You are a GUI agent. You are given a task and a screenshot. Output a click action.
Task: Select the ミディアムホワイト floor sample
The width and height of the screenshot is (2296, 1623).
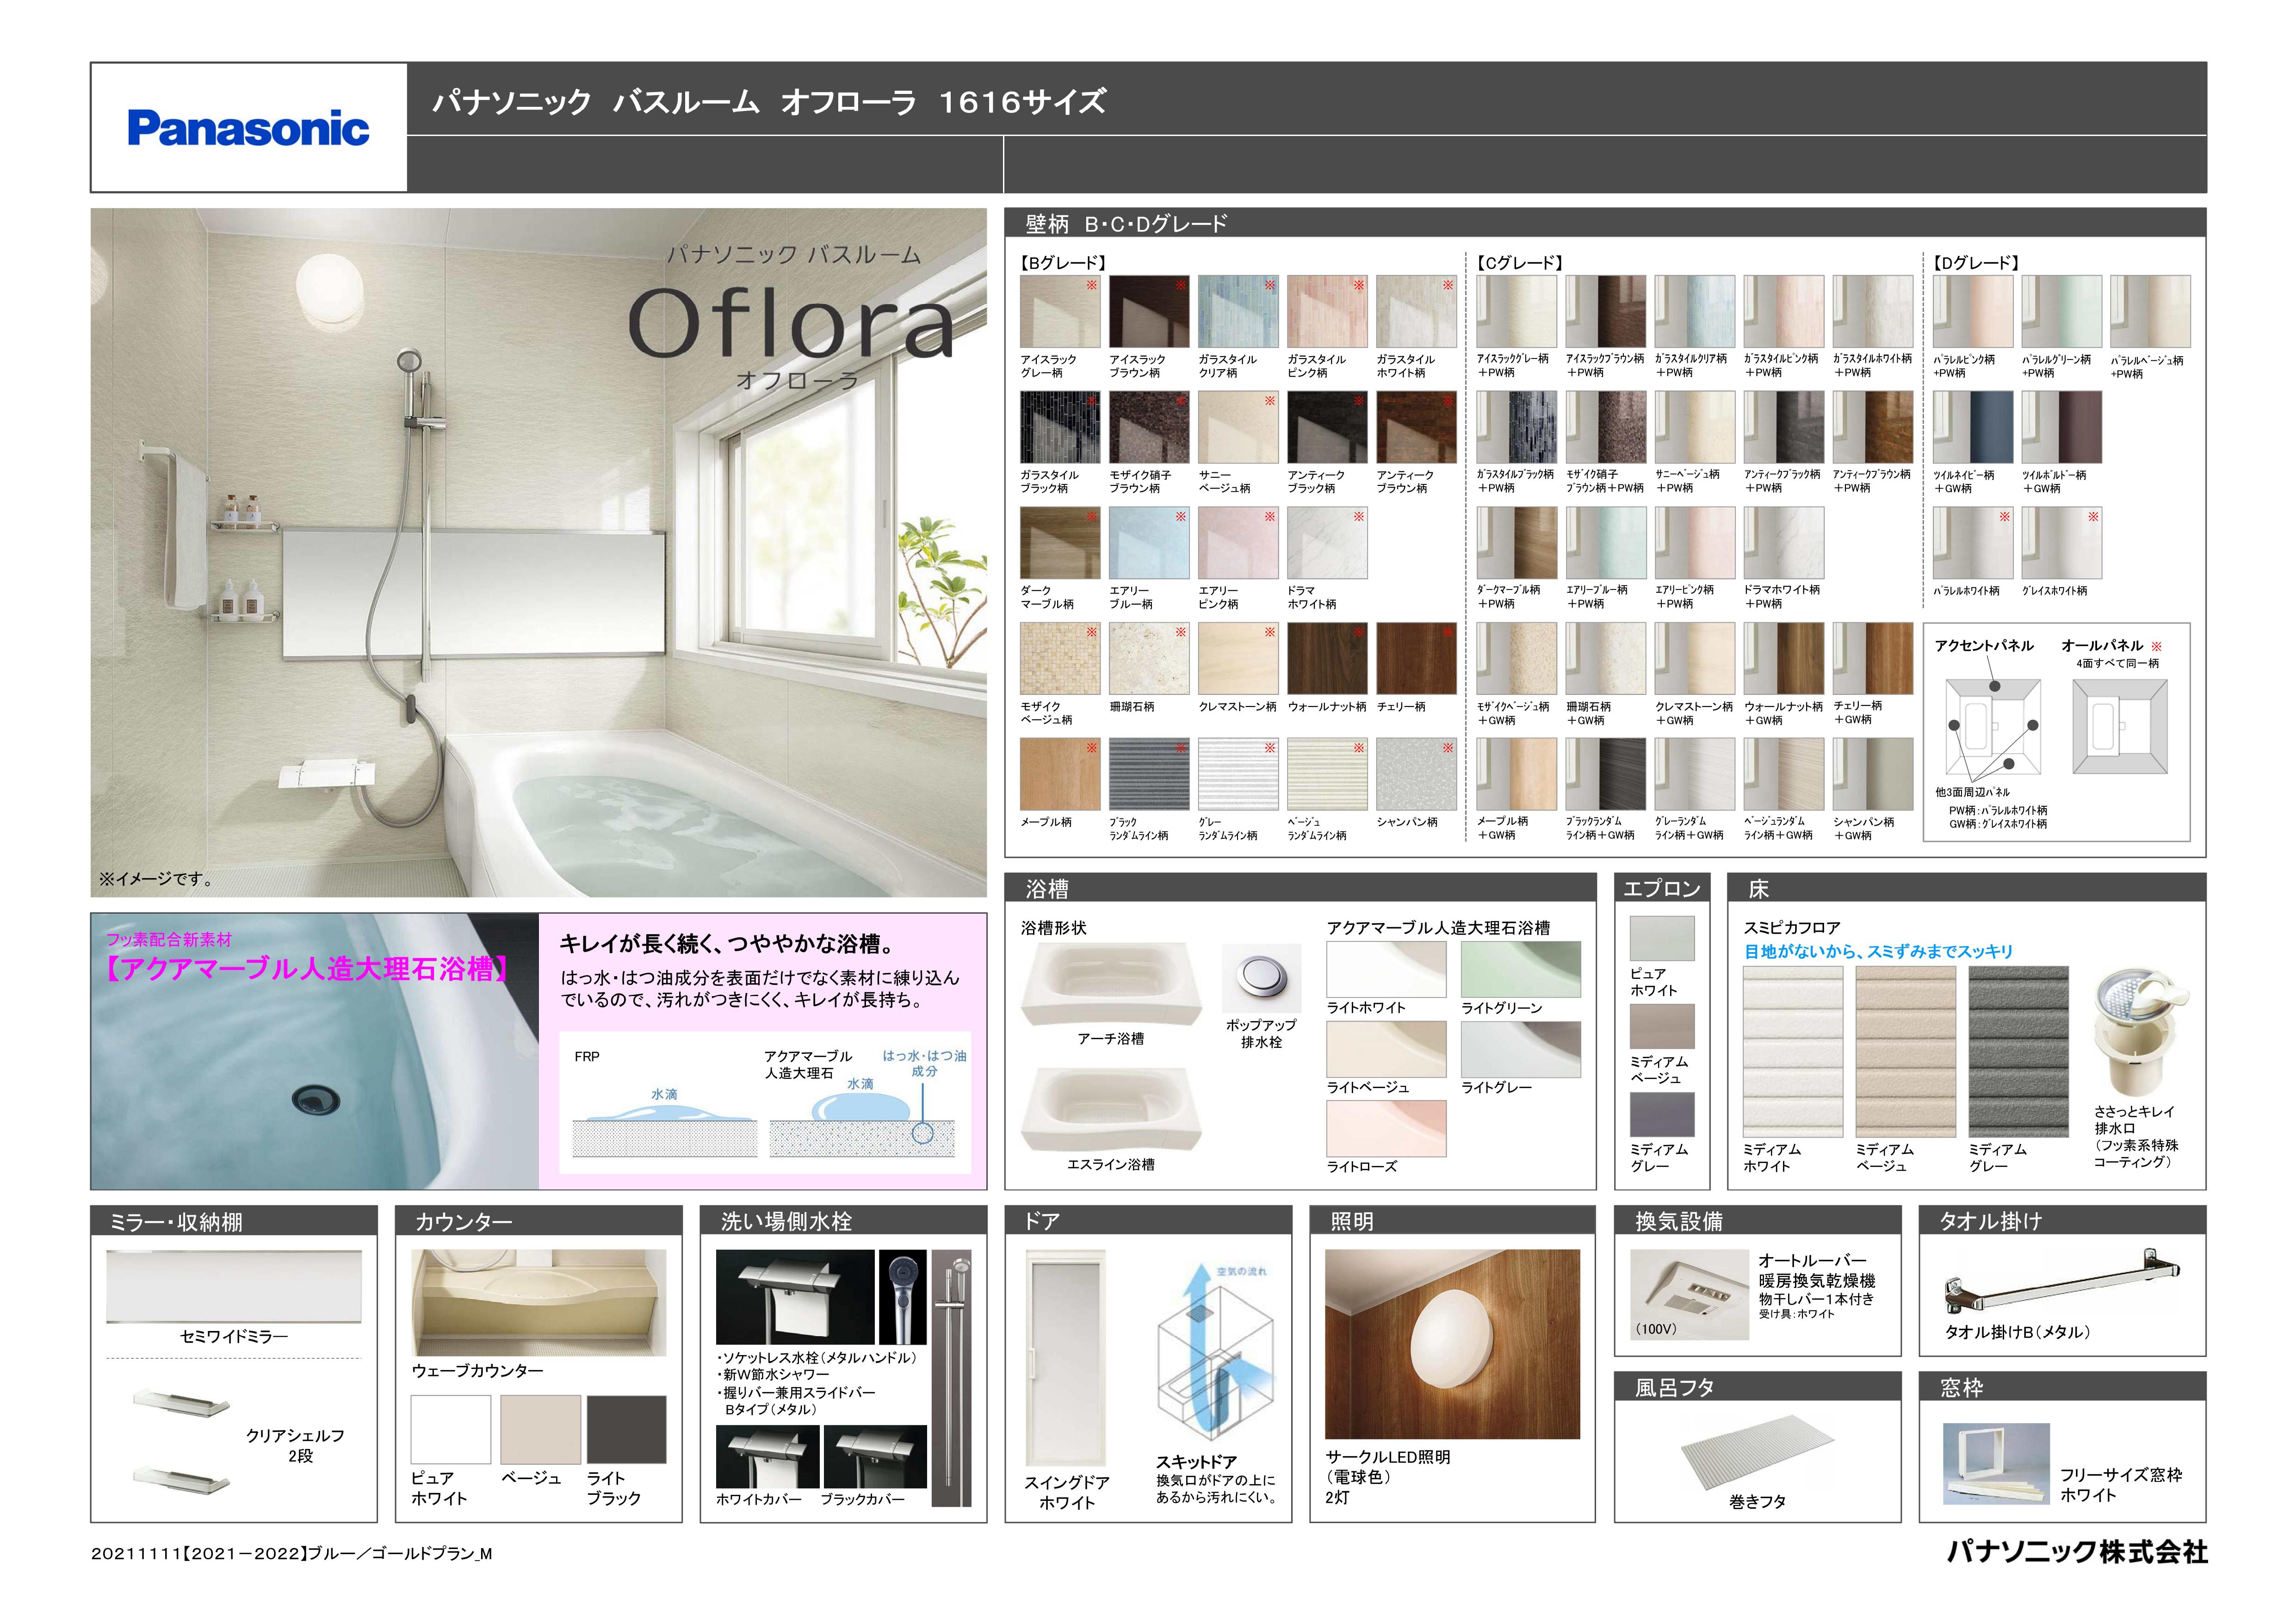tap(1792, 1051)
